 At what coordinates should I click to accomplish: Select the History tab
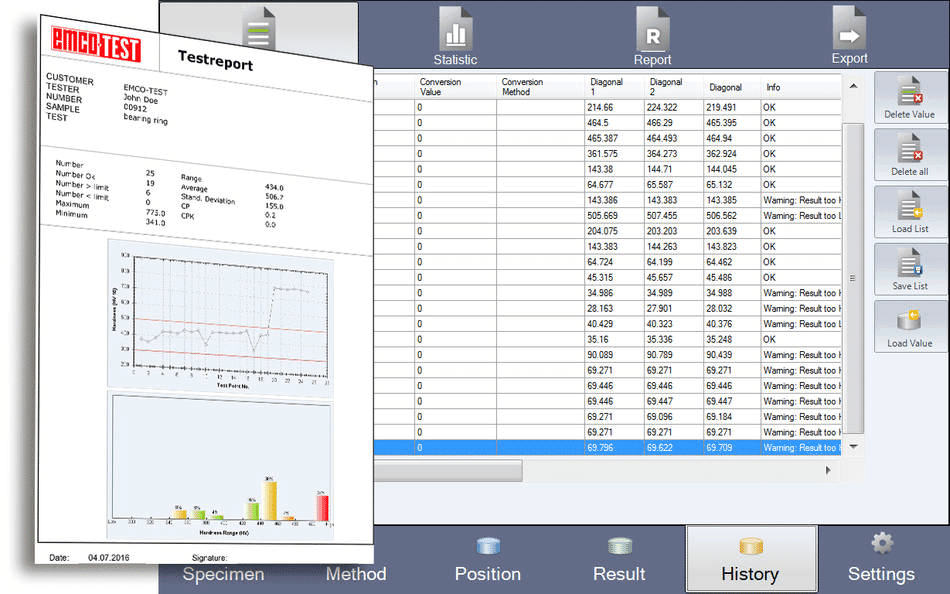[x=751, y=558]
